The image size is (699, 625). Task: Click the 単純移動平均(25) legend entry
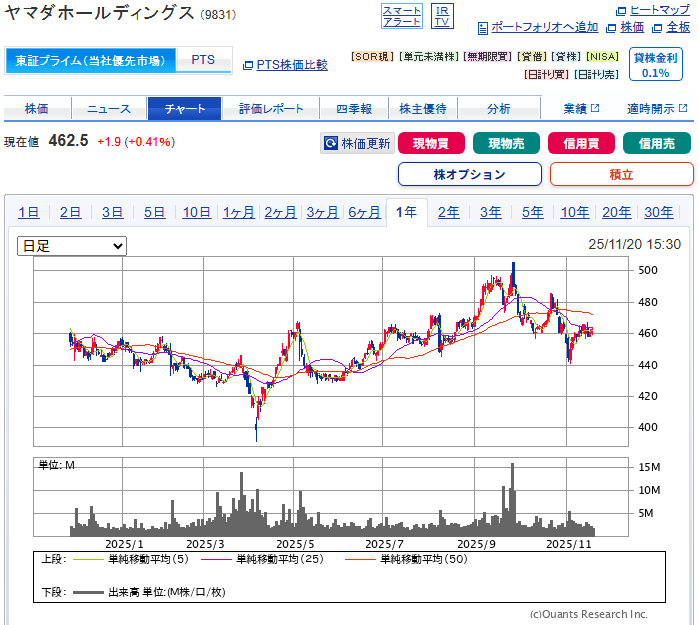point(262,559)
